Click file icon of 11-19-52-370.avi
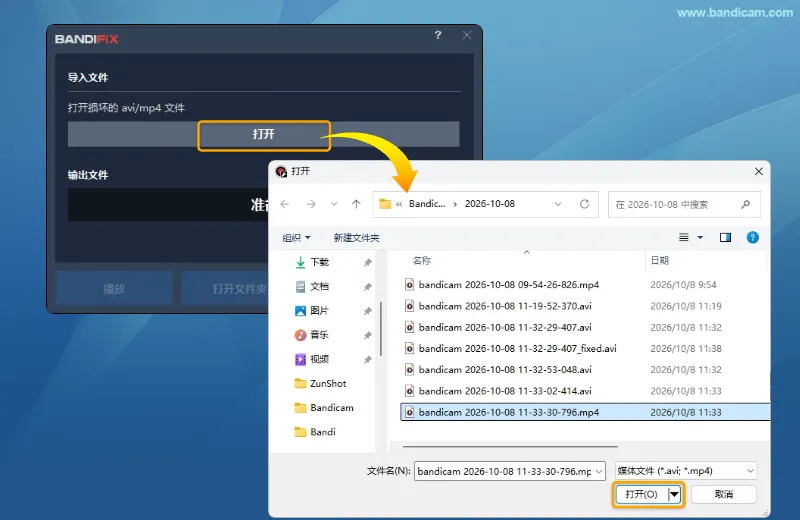Viewport: 800px width, 520px height. tap(409, 306)
